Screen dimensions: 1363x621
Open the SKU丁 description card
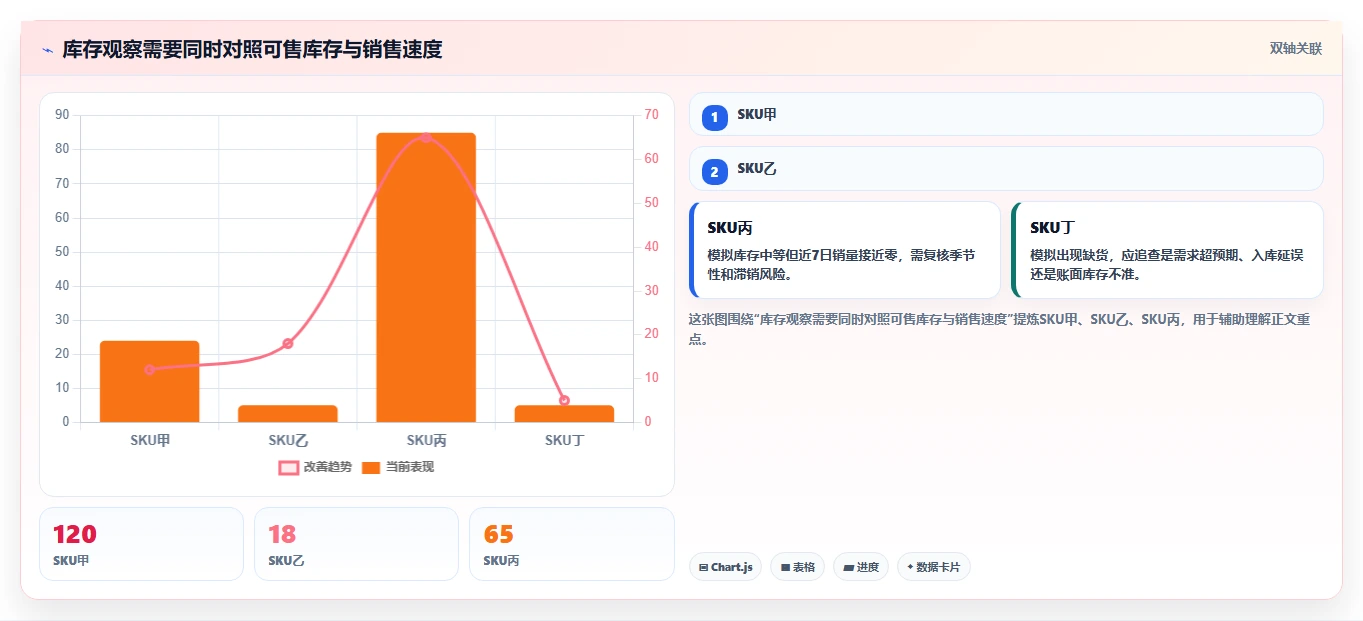coord(1168,250)
